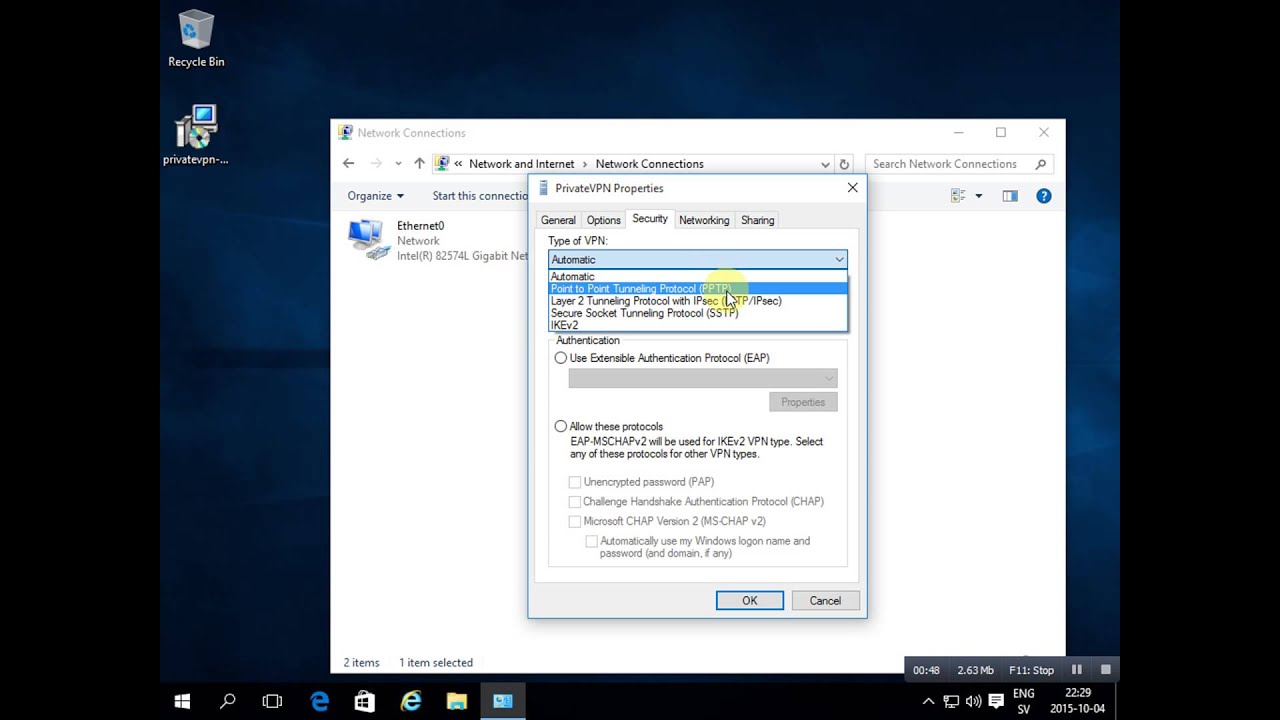Click the Ethernet0 network adapter icon

click(368, 240)
